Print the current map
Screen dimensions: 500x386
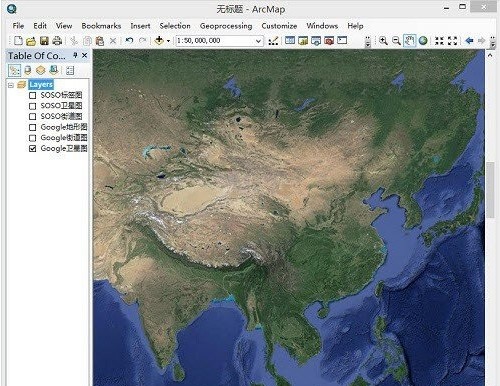click(57, 41)
